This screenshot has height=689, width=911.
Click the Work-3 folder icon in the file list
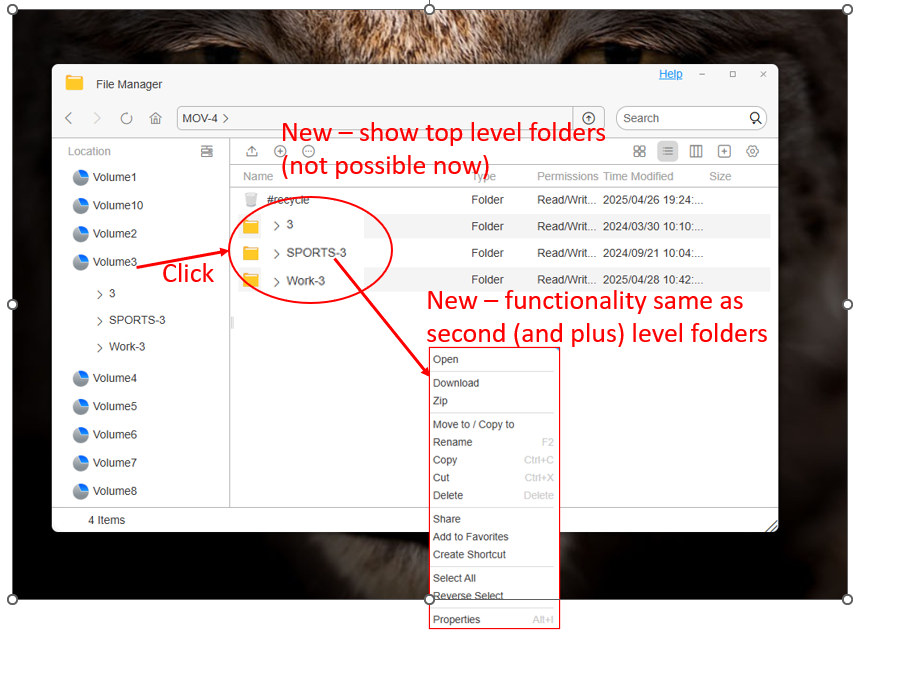[x=251, y=280]
